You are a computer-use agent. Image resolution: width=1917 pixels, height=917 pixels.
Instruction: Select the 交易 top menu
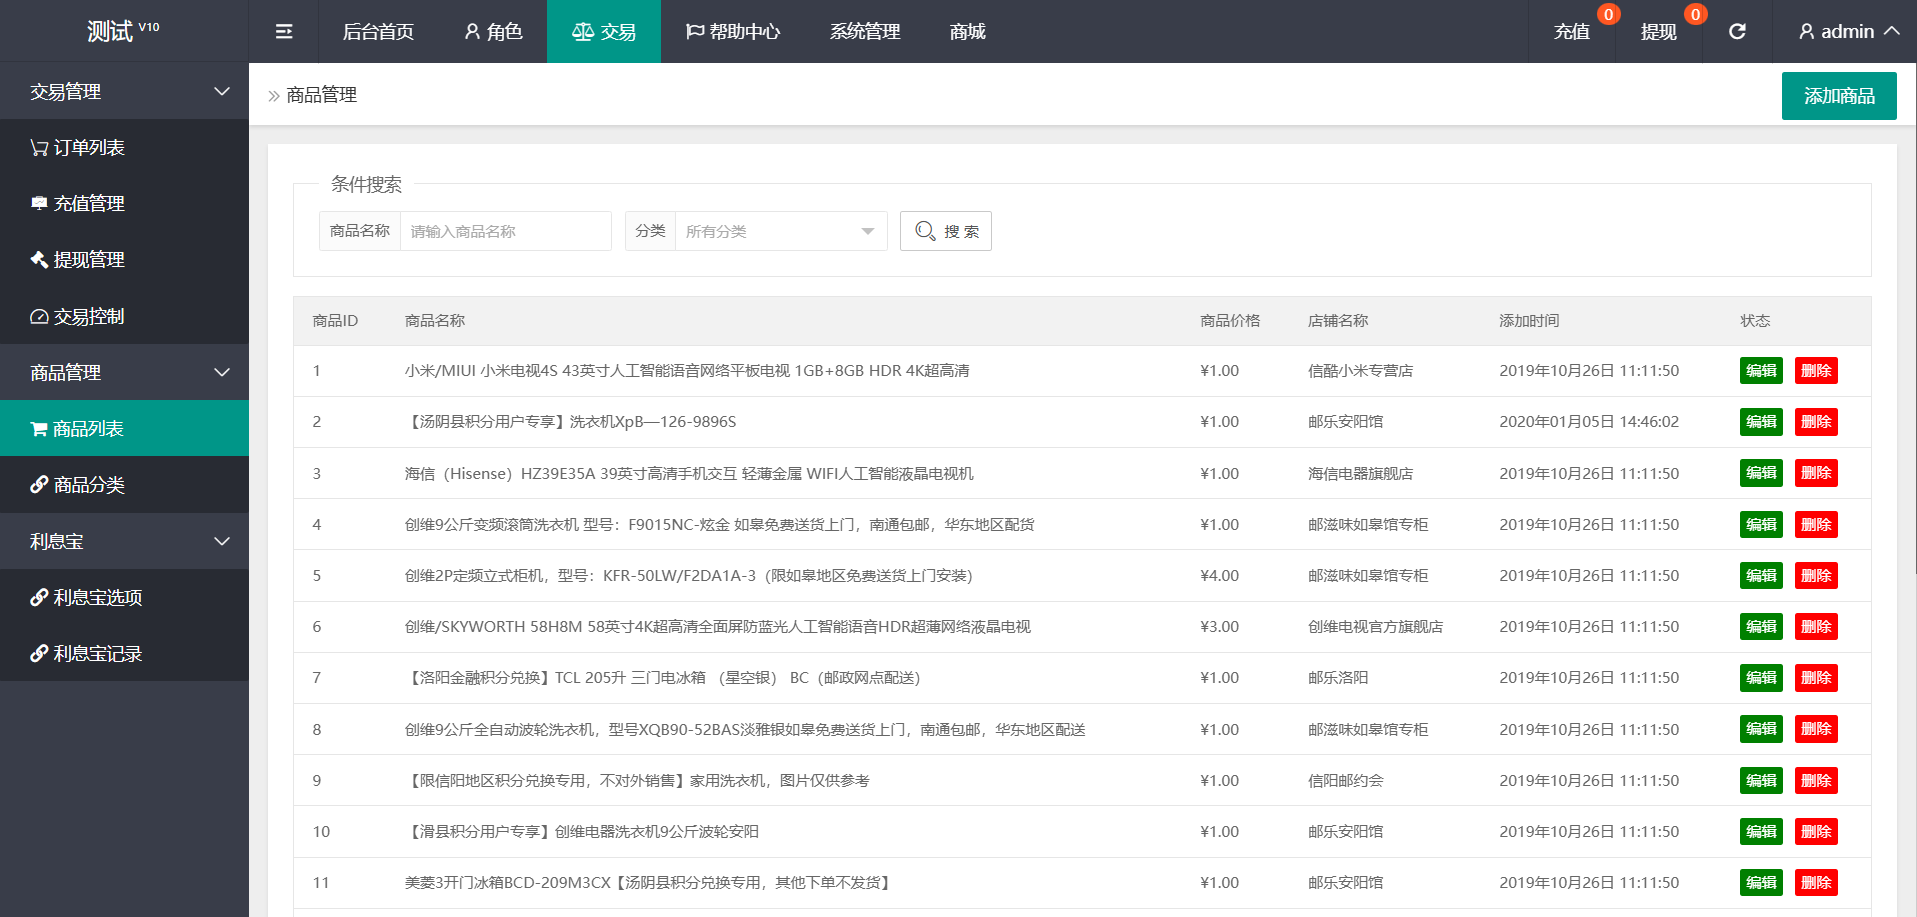[604, 32]
